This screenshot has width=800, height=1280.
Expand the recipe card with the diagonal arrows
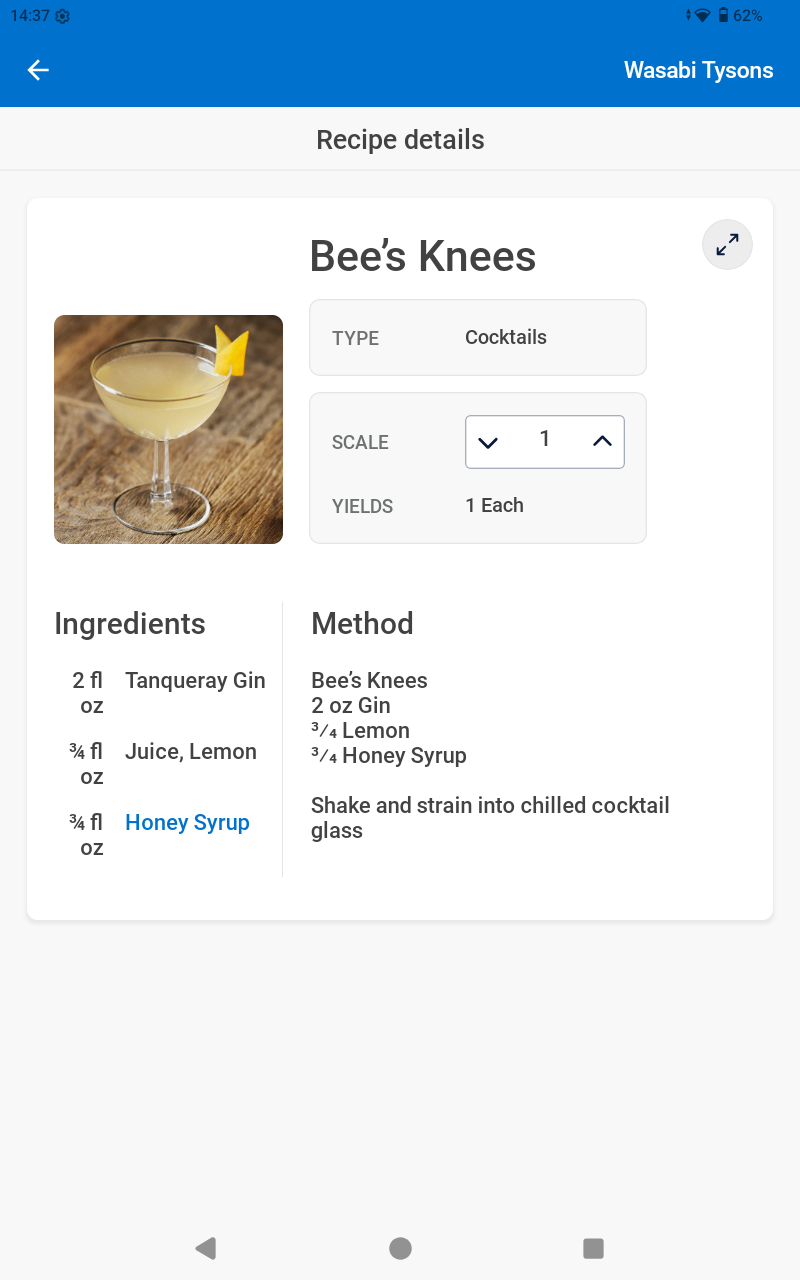[x=727, y=244]
